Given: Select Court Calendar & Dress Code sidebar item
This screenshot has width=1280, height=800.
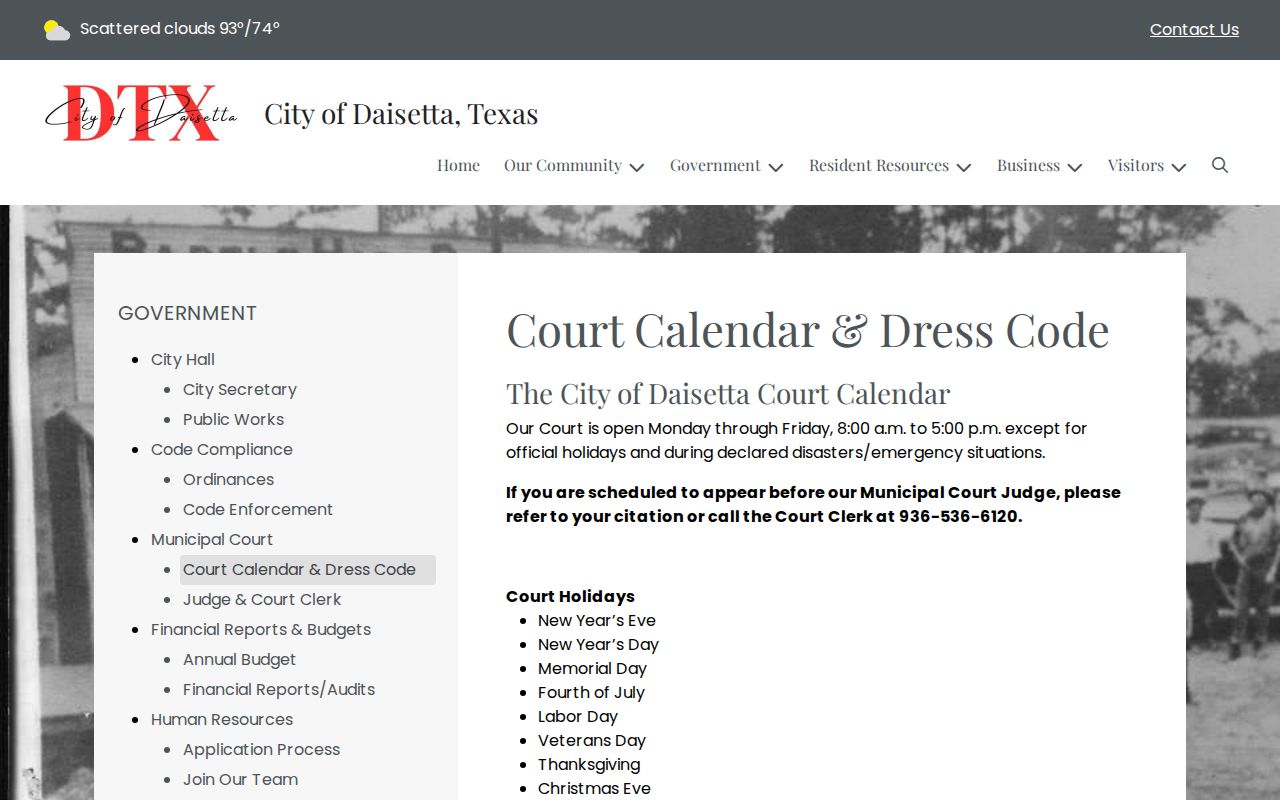Looking at the screenshot, I should pyautogui.click(x=308, y=570).
